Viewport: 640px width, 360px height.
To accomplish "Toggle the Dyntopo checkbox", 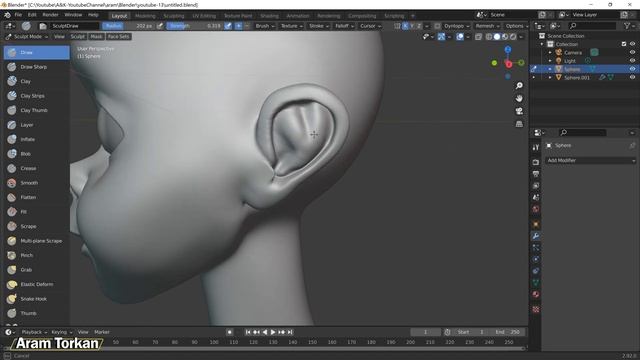I will 437,26.
